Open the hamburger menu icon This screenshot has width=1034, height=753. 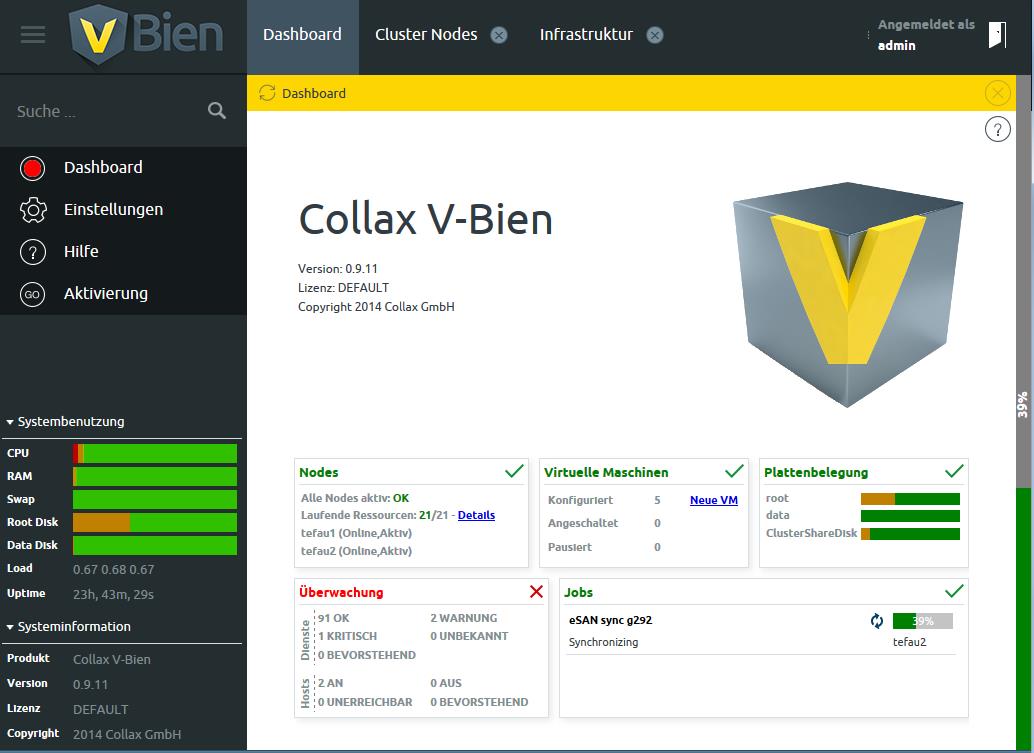tap(33, 35)
